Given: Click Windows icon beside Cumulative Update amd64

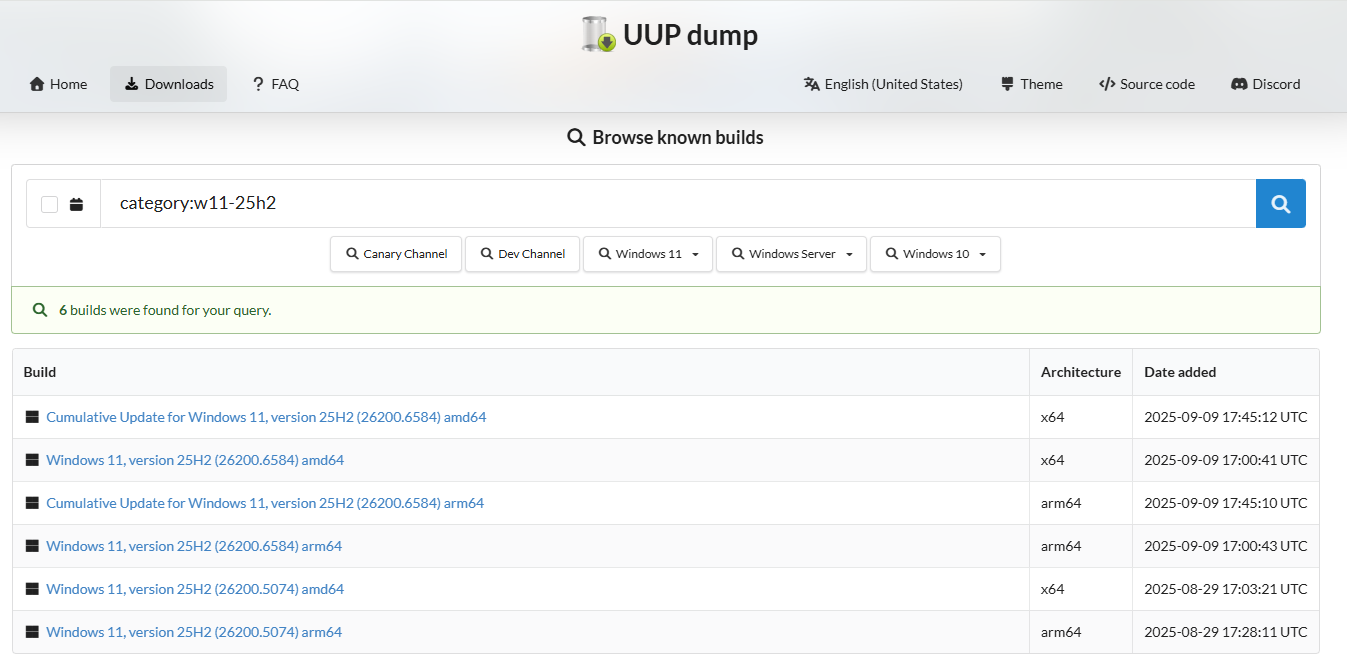Looking at the screenshot, I should click(32, 417).
